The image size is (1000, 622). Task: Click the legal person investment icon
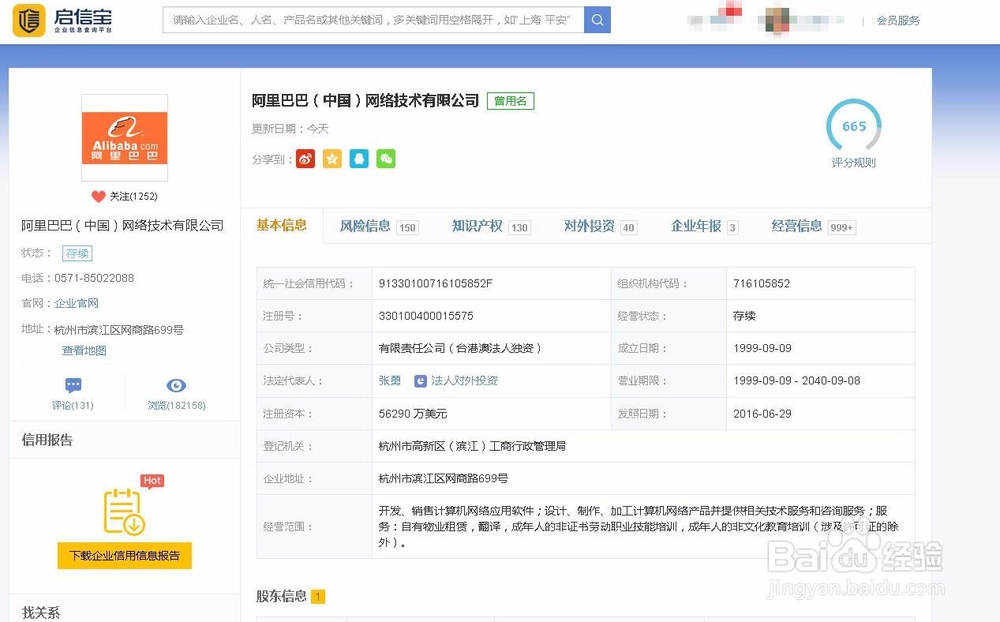pos(420,381)
